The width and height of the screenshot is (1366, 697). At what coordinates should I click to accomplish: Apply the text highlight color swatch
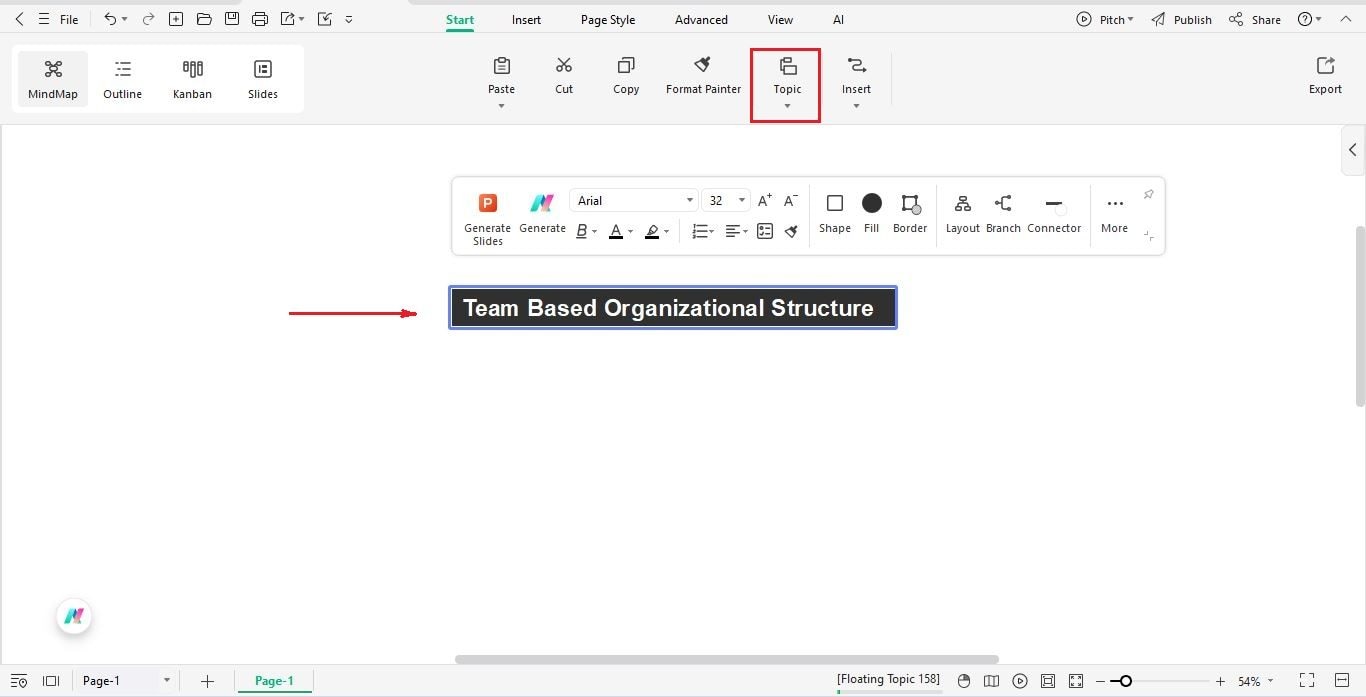tap(652, 231)
